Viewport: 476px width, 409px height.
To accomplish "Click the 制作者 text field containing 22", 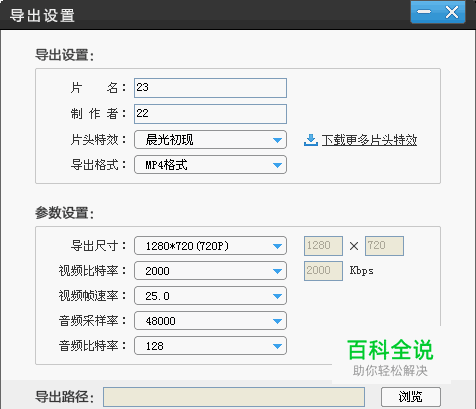I will [x=210, y=114].
